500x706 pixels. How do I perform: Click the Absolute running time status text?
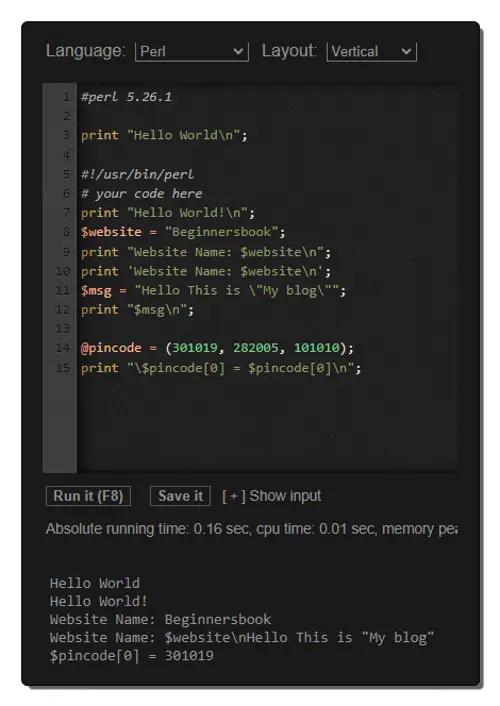[x=251, y=529]
